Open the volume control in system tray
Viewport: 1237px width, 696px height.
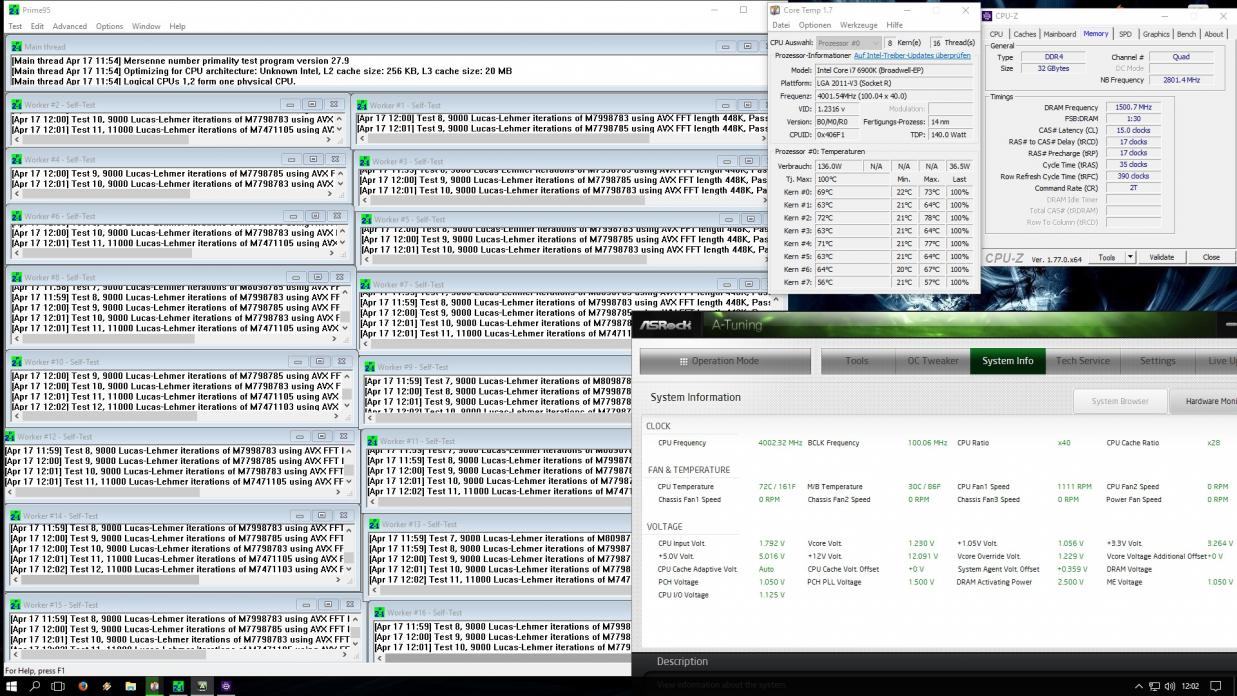pyautogui.click(x=1169, y=686)
